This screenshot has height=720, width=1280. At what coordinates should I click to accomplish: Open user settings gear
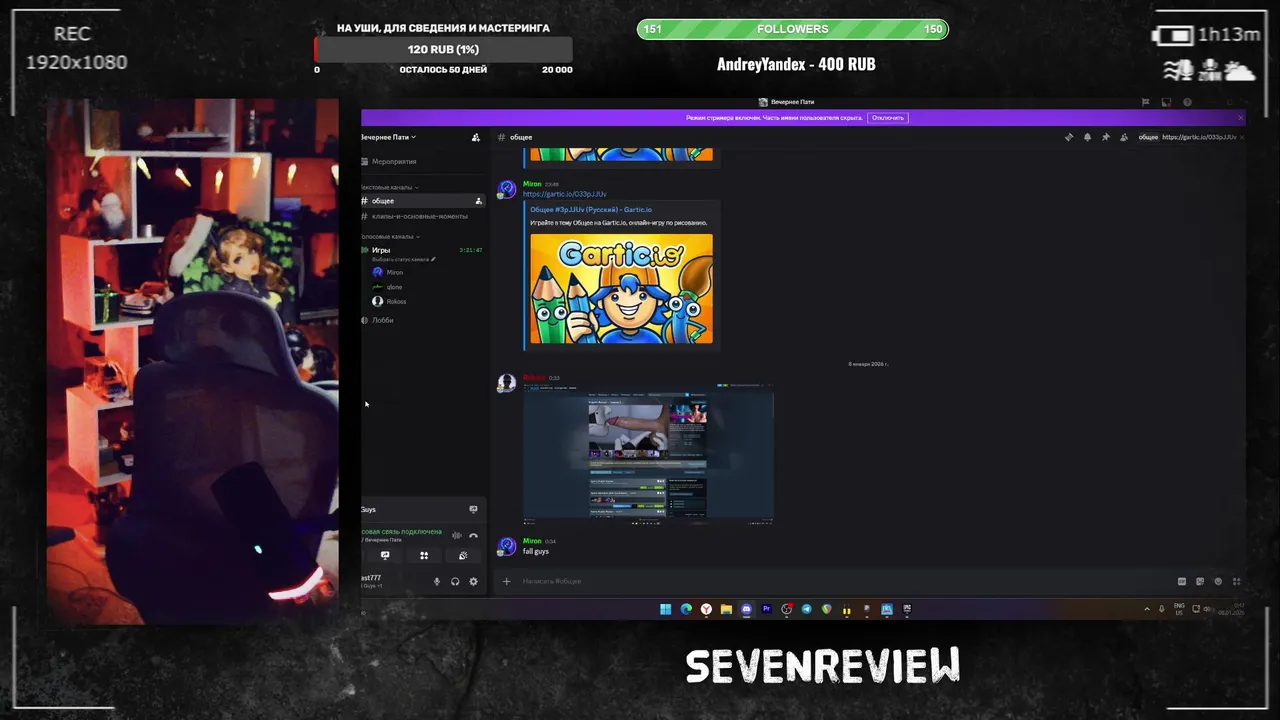473,581
